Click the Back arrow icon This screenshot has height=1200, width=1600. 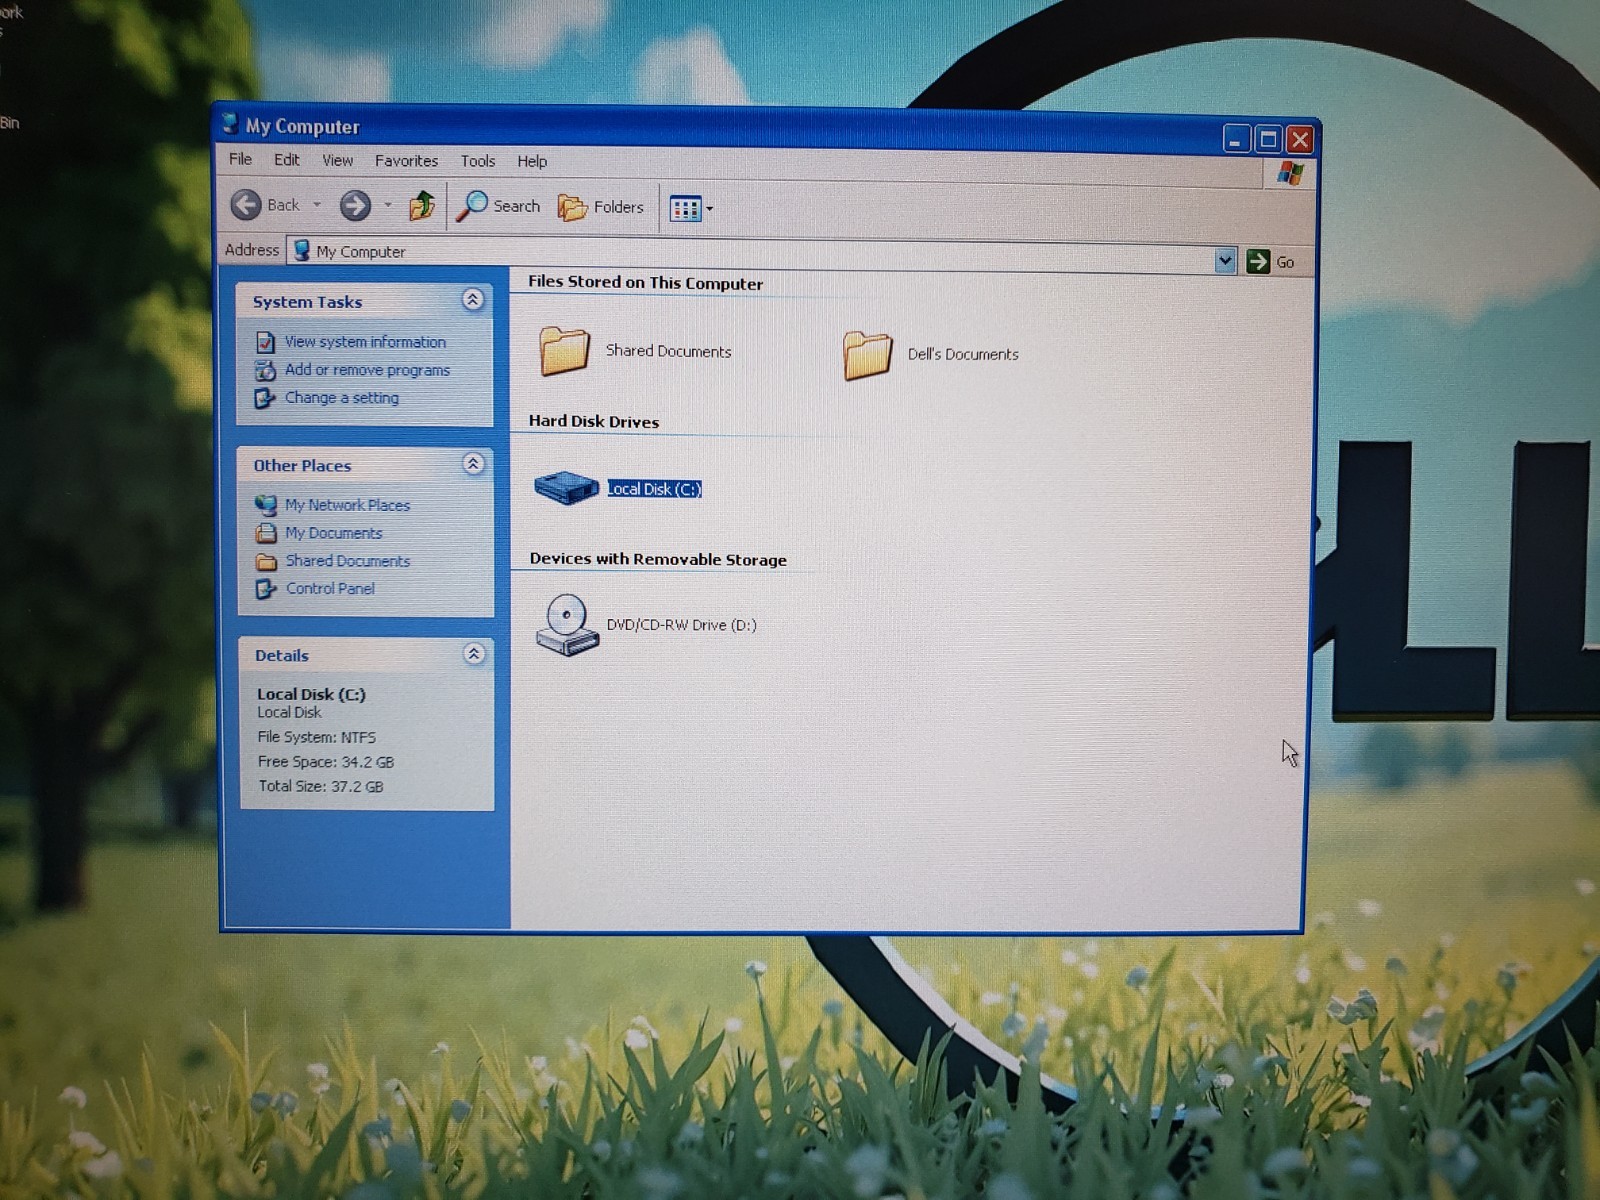point(246,205)
